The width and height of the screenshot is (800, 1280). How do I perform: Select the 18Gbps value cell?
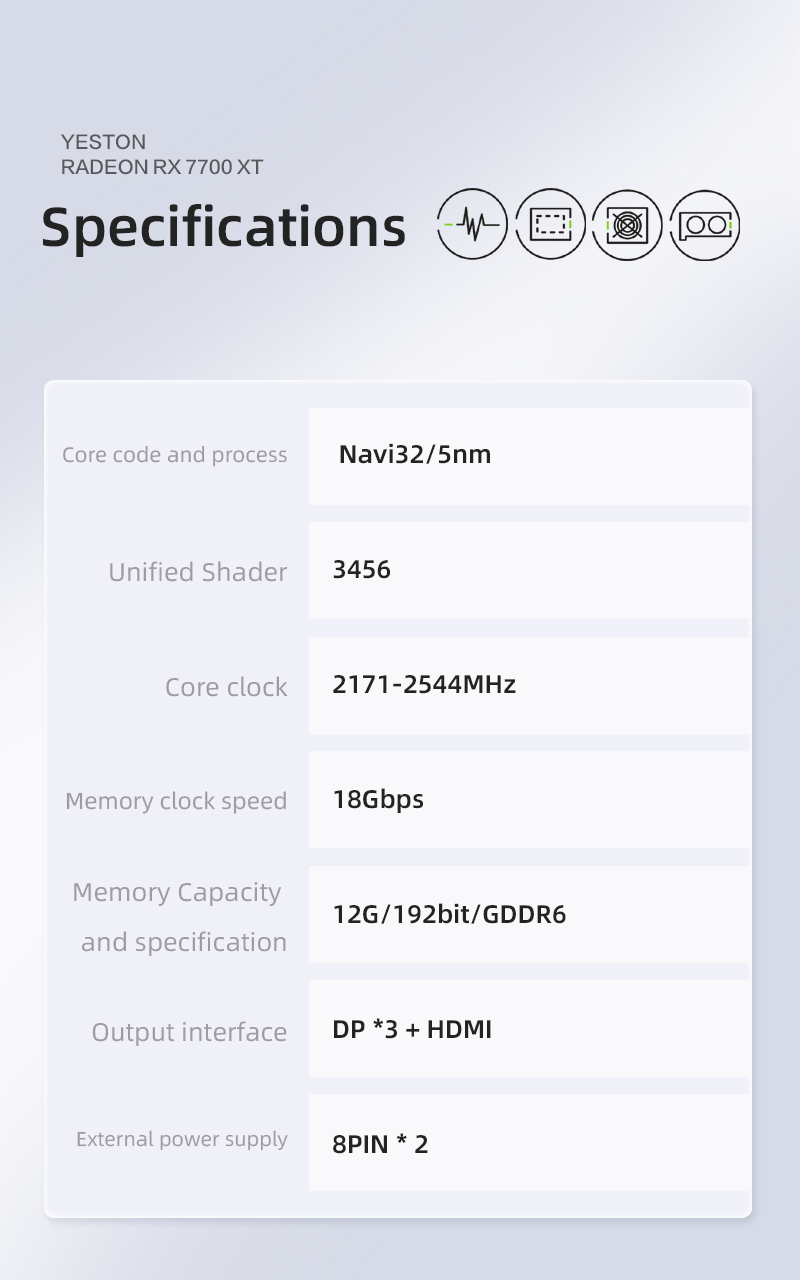pyautogui.click(x=378, y=800)
